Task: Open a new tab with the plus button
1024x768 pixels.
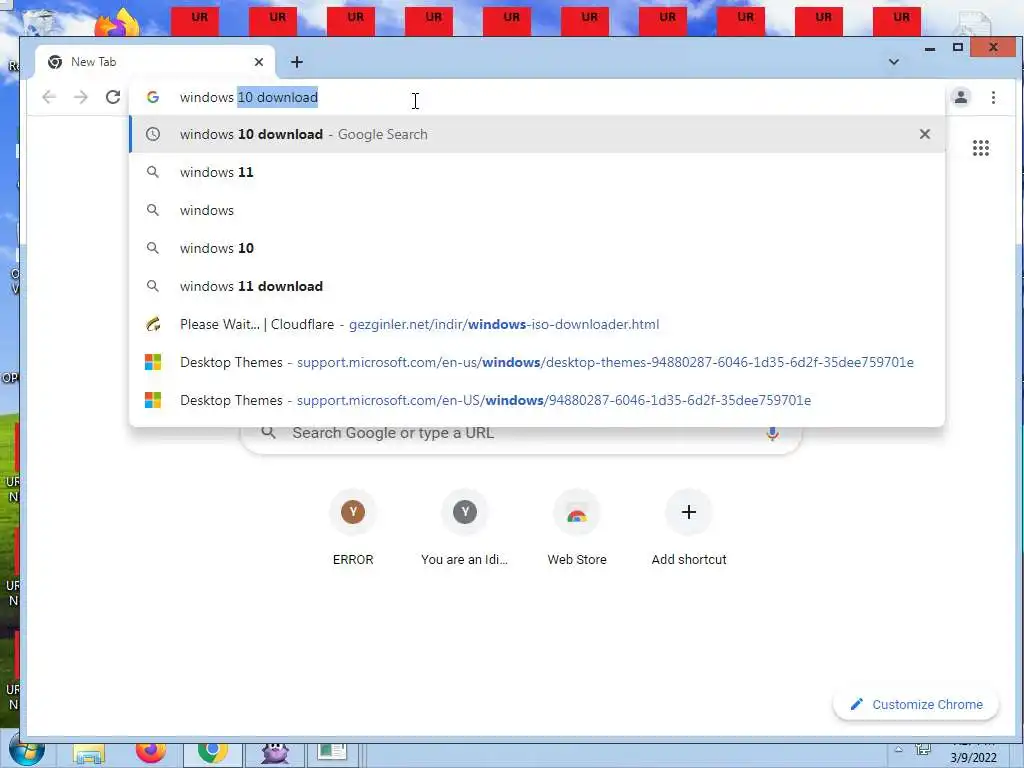Action: (297, 62)
